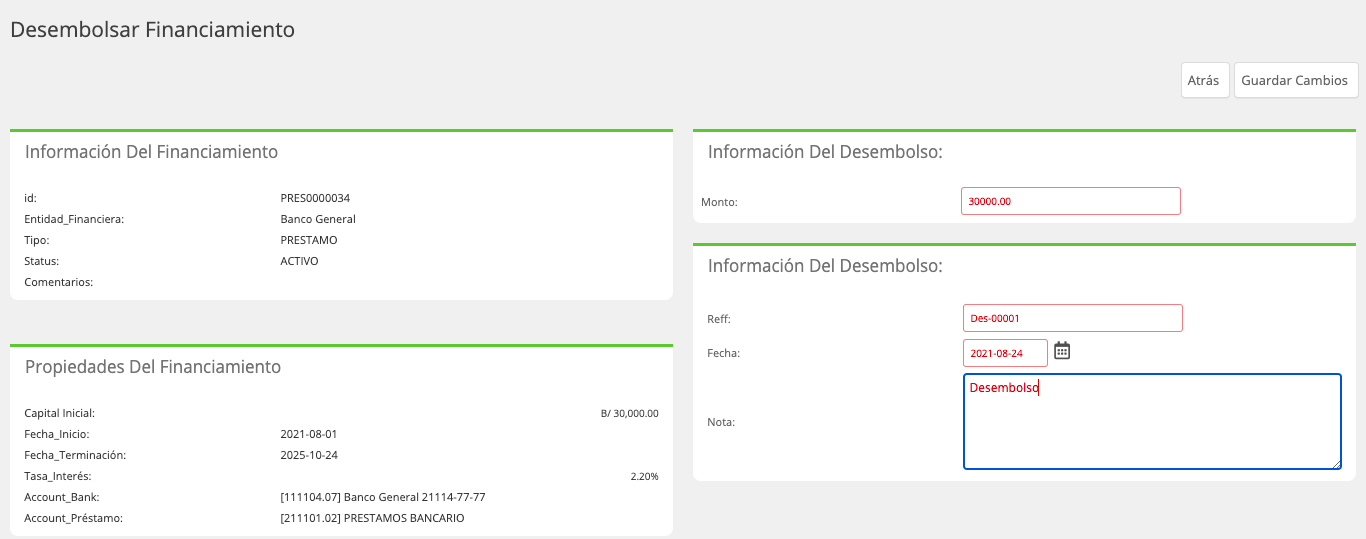1366x539 pixels.
Task: Click inside the Nota text area
Action: coord(1152,421)
